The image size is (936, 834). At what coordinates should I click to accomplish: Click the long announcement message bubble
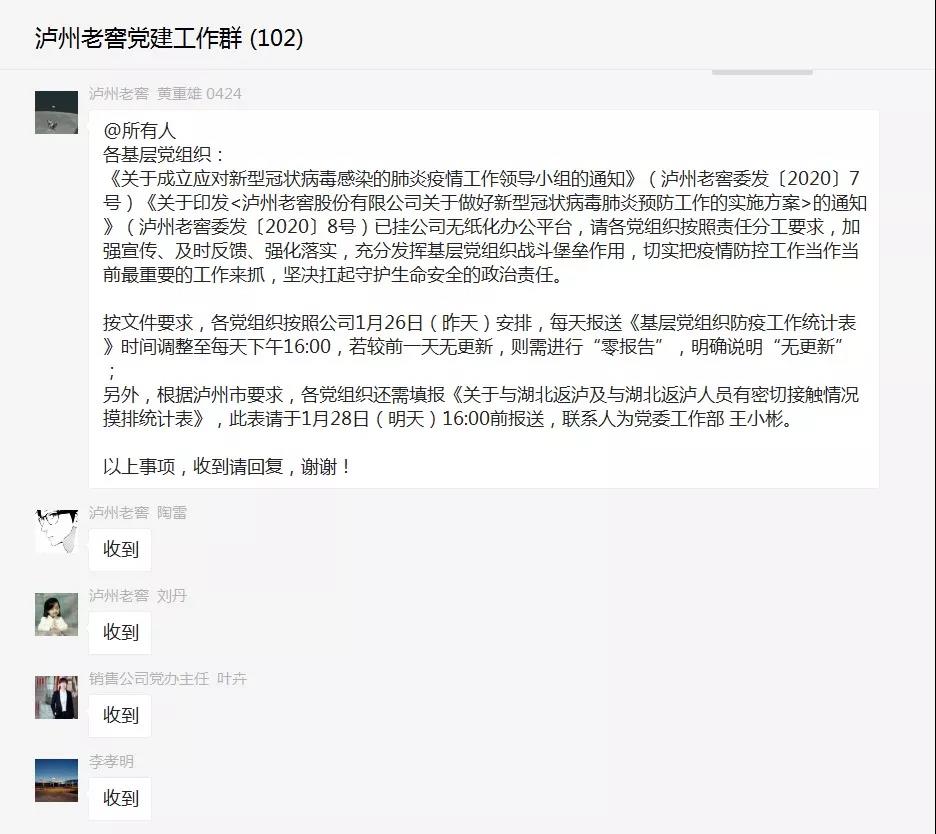[x=484, y=298]
